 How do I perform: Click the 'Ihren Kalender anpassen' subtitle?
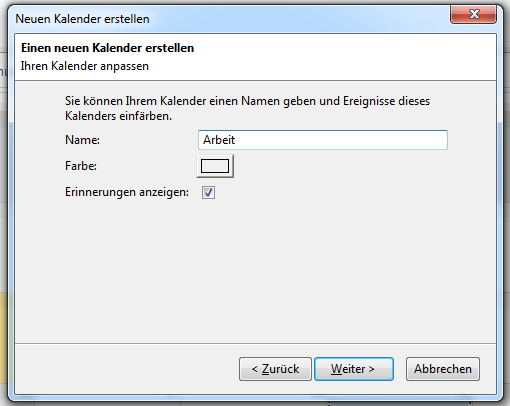tap(85, 66)
